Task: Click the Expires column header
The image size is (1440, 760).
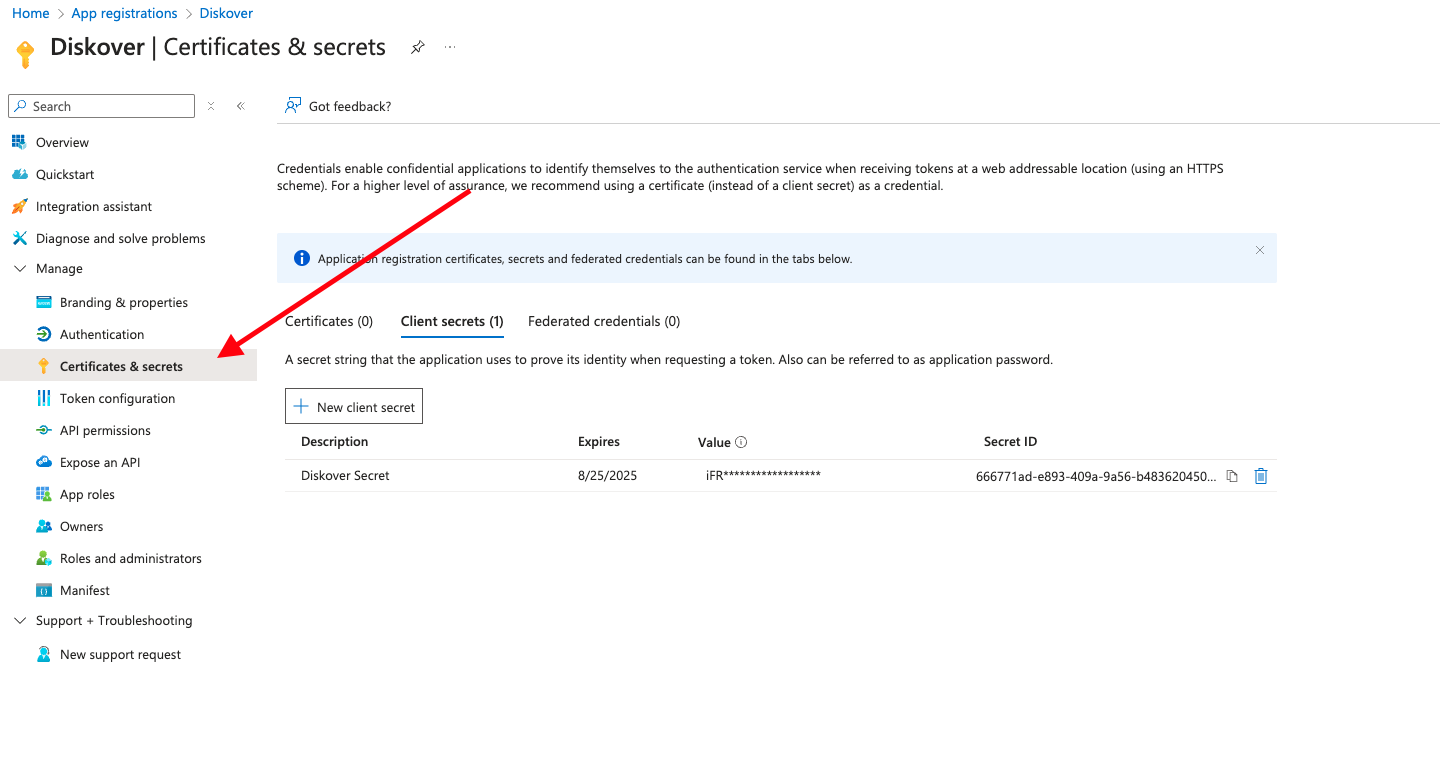Action: point(599,442)
